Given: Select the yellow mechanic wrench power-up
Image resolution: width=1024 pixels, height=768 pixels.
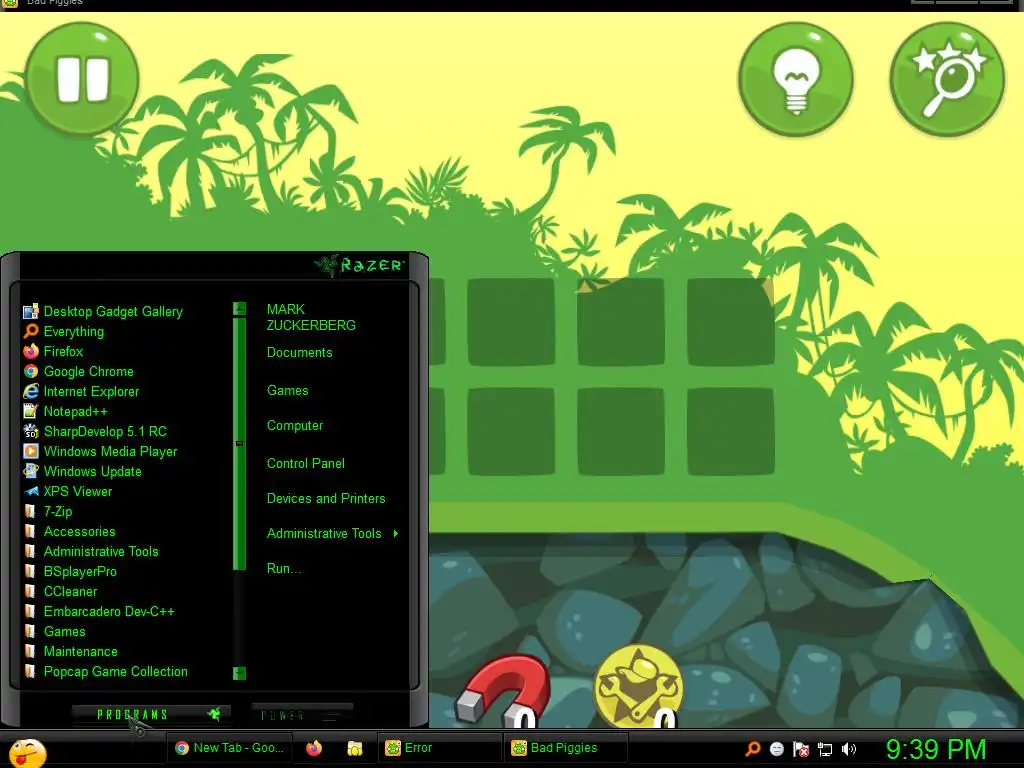Looking at the screenshot, I should (639, 686).
